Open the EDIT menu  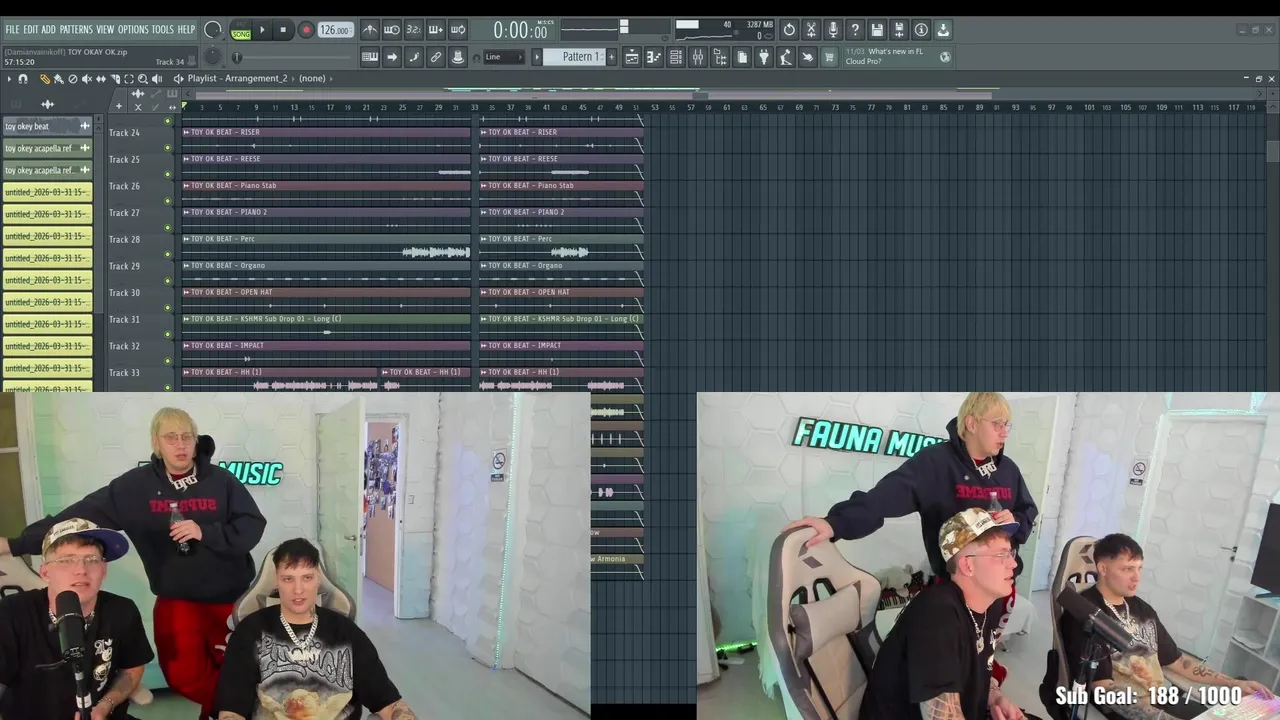click(31, 30)
